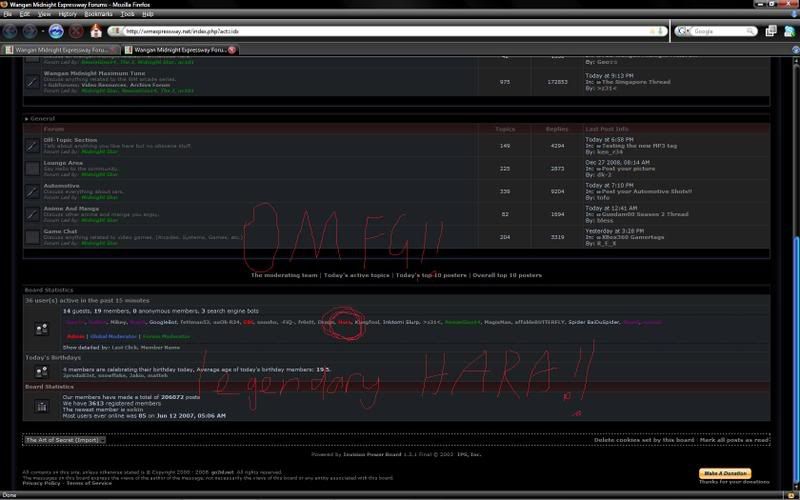Open 'Post your picture' topic link
Image resolution: width=800 pixels, height=500 pixels.
(628, 168)
